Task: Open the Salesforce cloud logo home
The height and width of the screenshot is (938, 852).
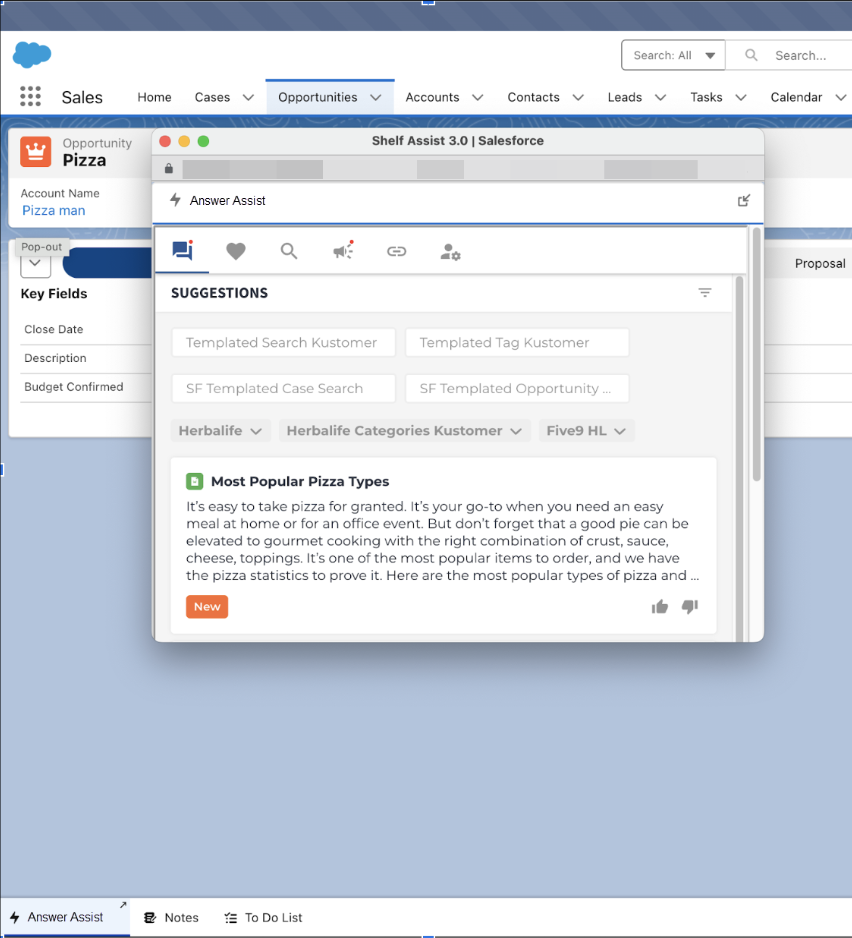Action: coord(32,54)
